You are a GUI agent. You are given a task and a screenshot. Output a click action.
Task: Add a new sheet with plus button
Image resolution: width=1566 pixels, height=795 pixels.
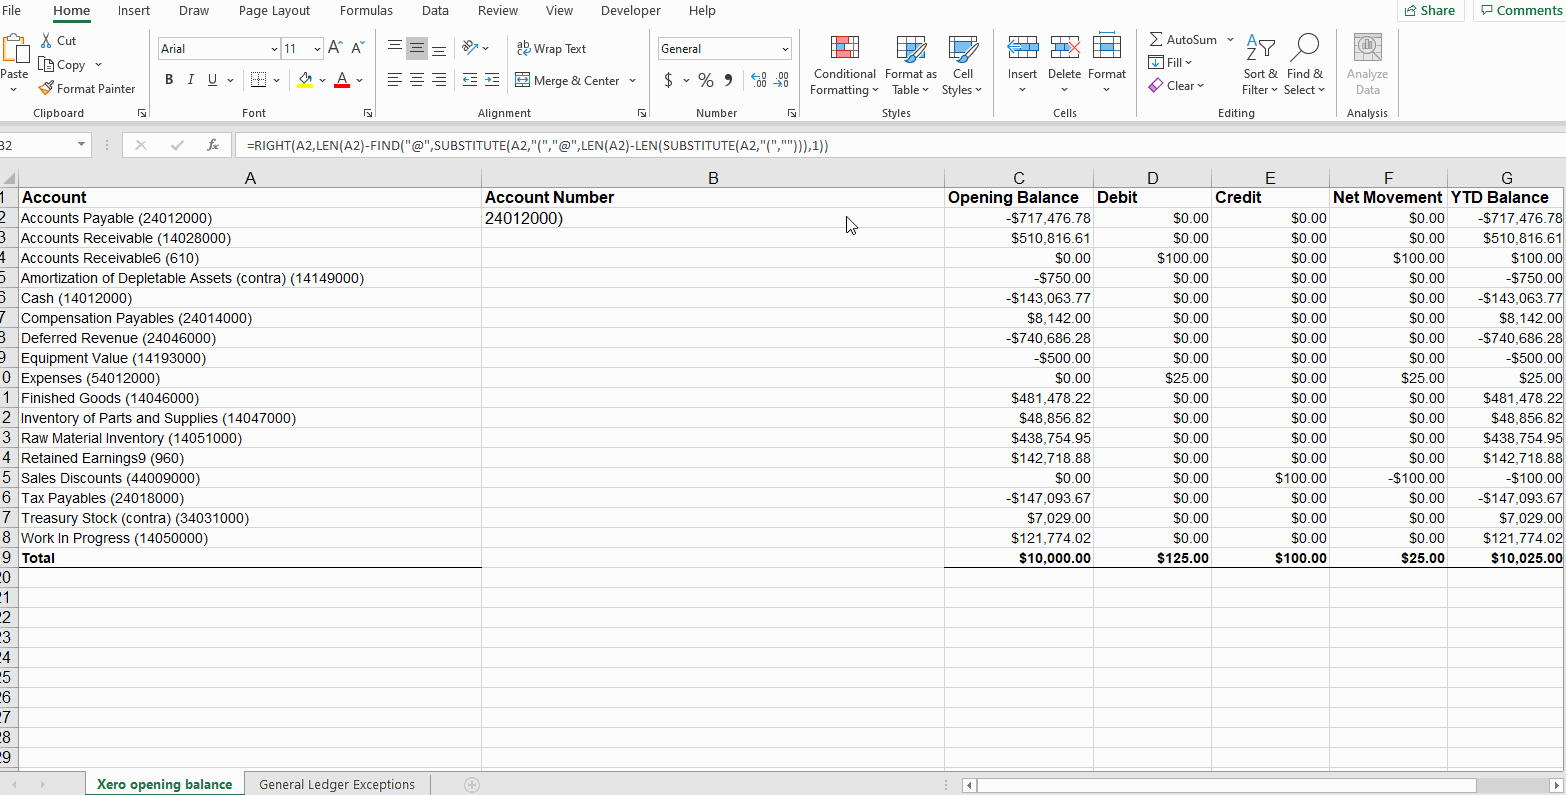point(472,785)
